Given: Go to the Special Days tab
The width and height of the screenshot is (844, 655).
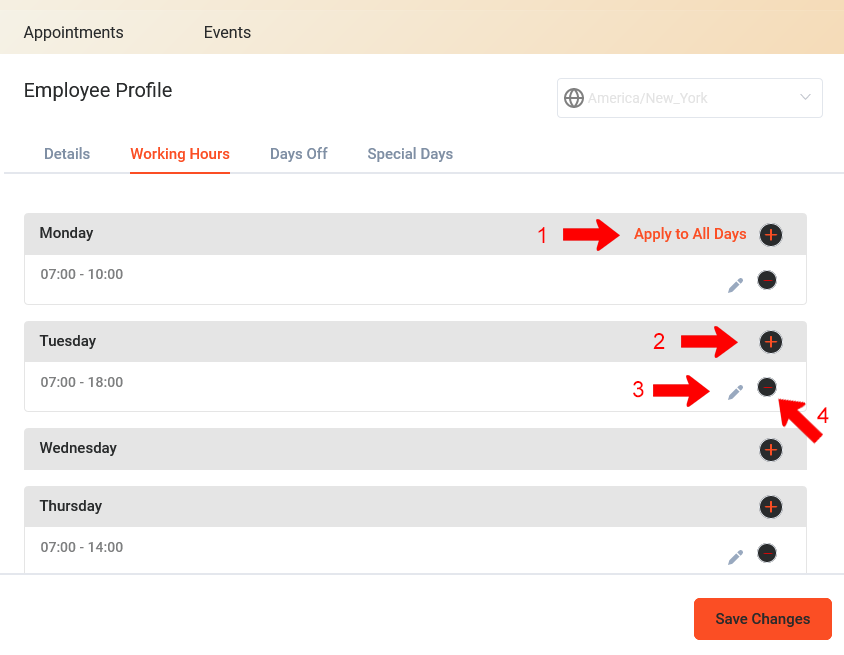Looking at the screenshot, I should click(410, 154).
